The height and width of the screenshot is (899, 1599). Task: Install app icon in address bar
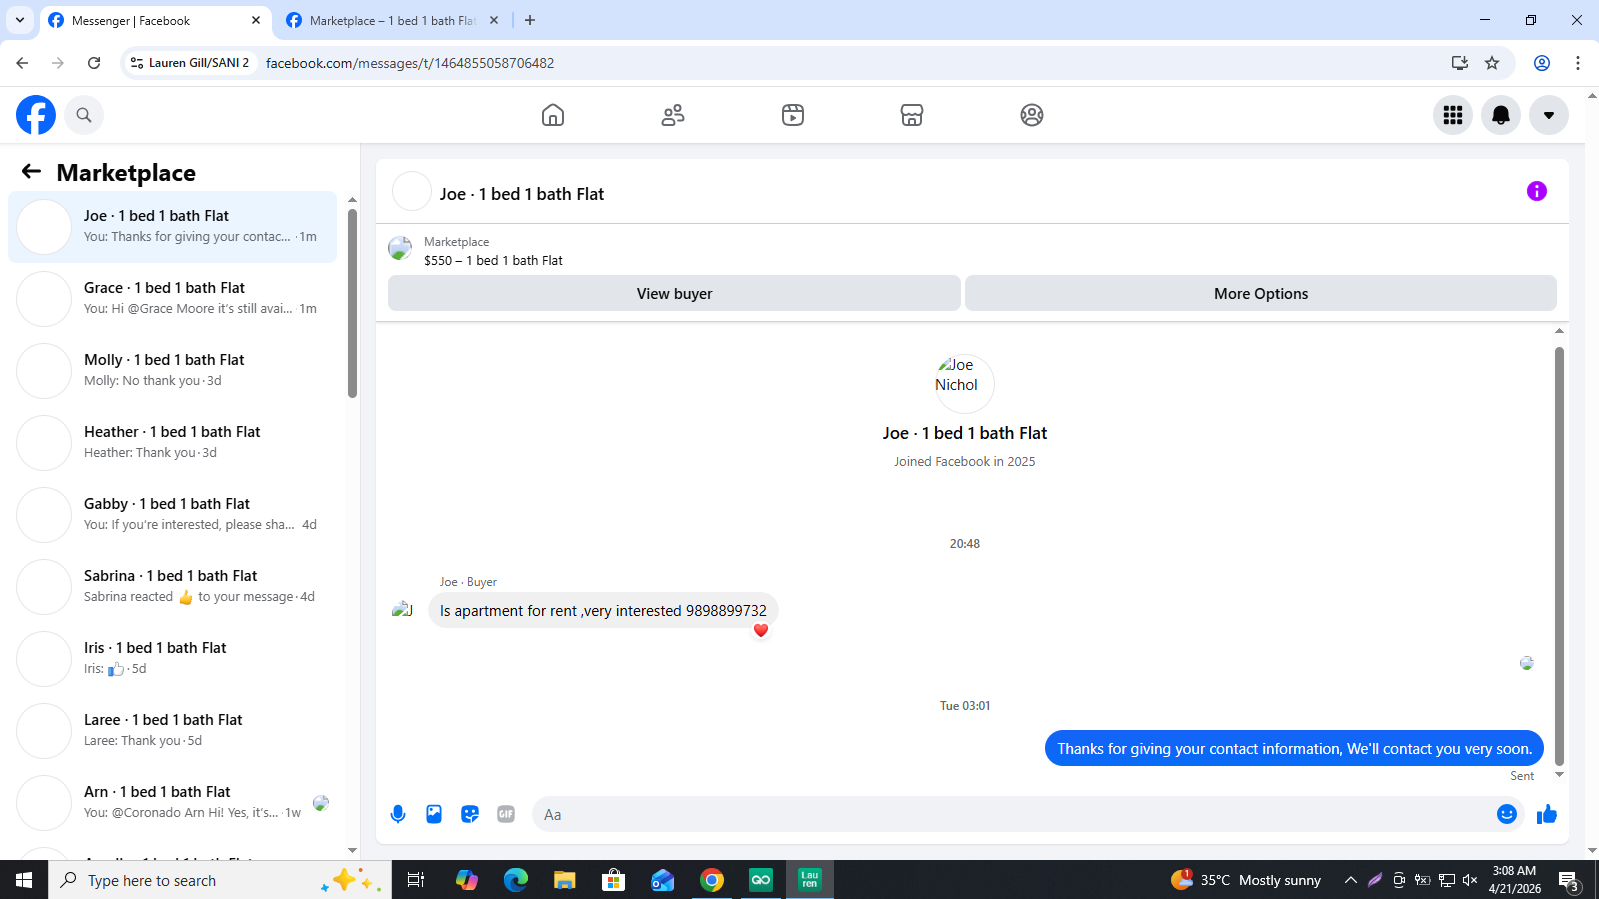pos(1460,63)
